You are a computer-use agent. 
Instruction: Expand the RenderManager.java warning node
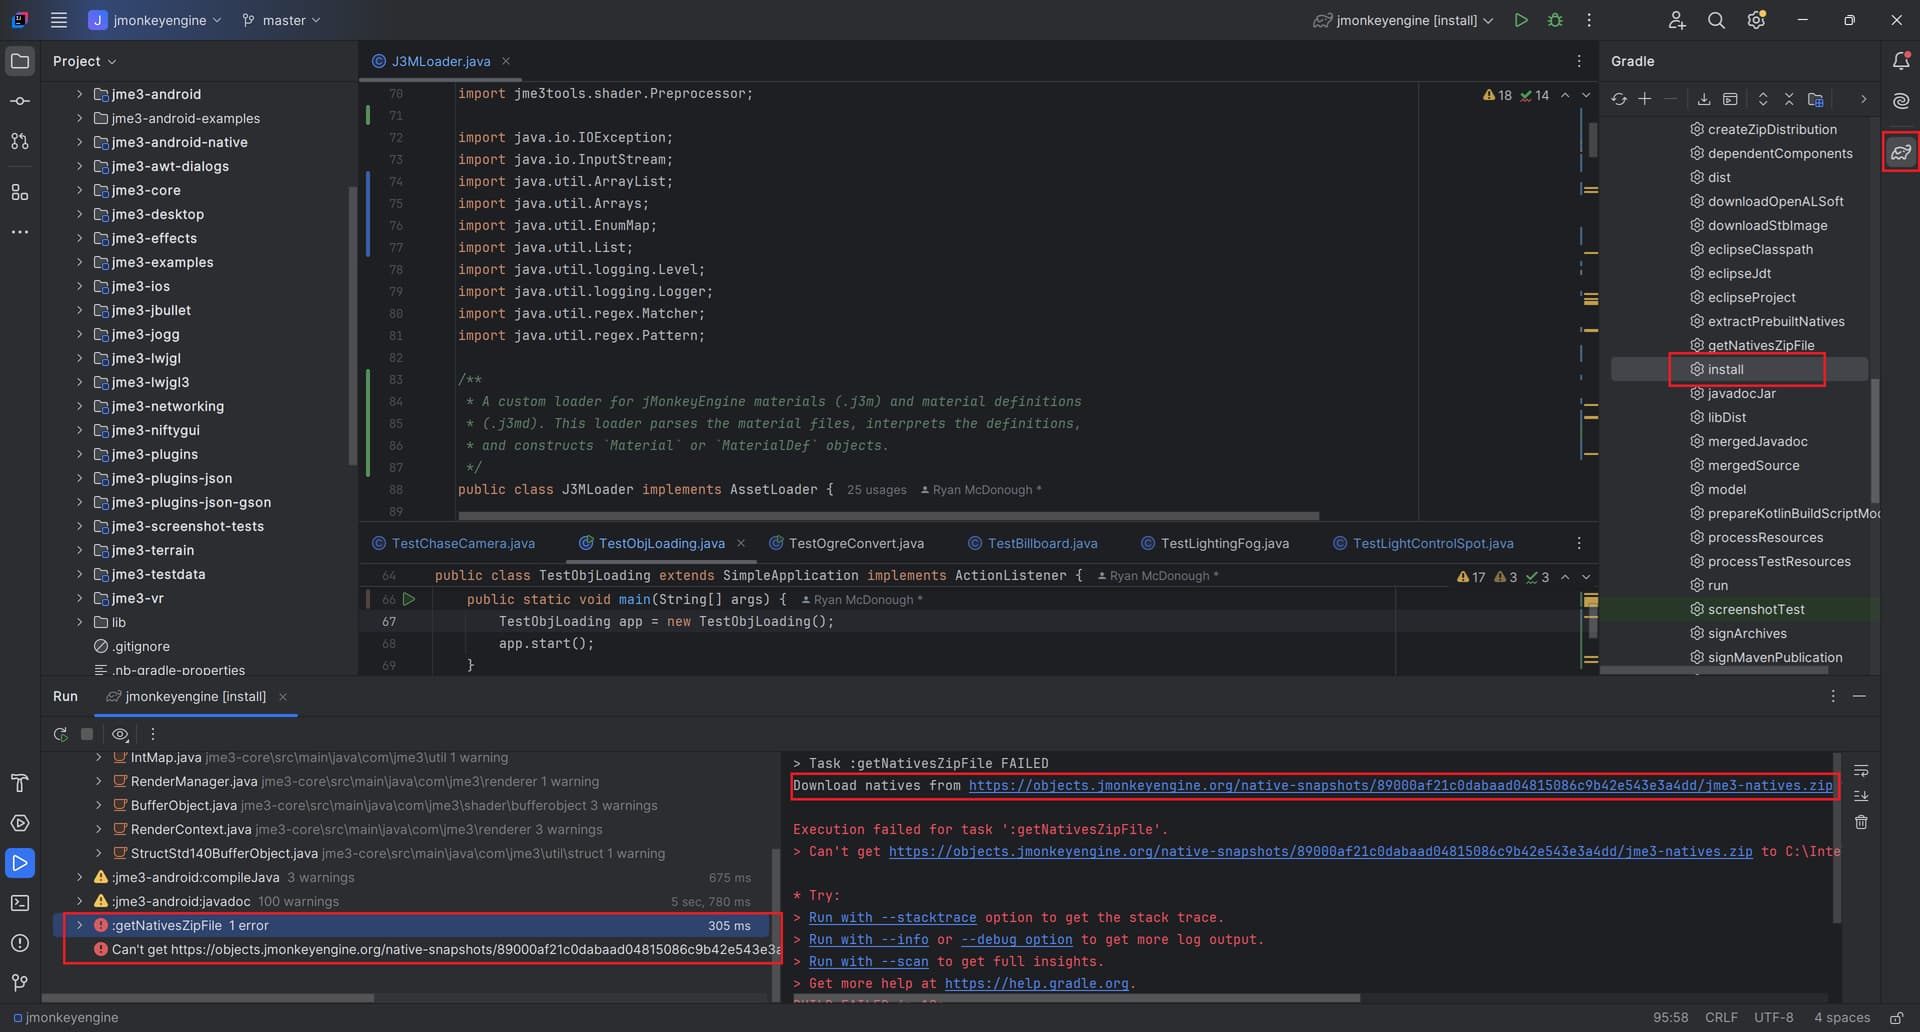pos(98,781)
